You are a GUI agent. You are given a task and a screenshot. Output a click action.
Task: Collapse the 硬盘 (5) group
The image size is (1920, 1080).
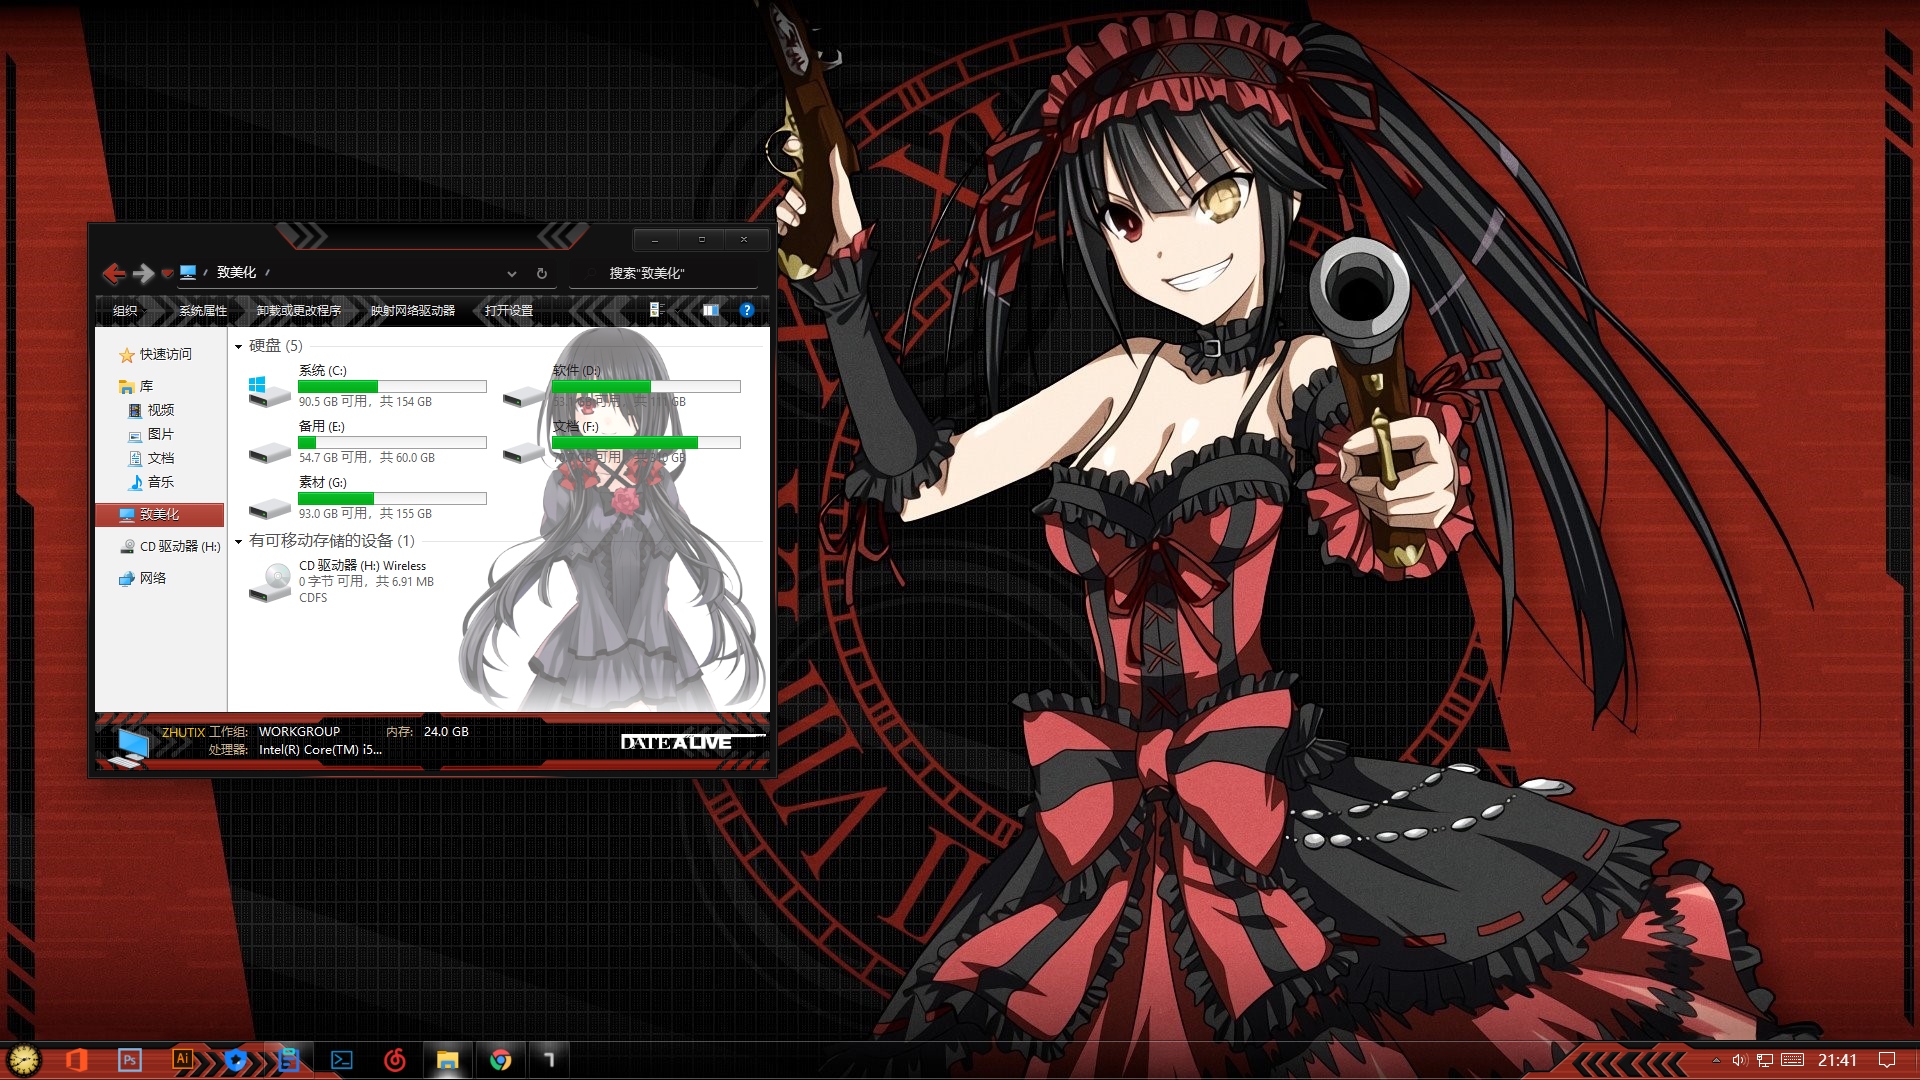[x=239, y=346]
